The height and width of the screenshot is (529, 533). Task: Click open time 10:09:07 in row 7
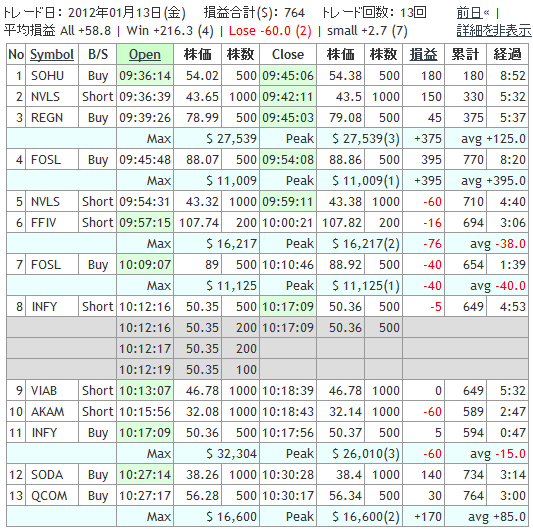[x=145, y=264]
